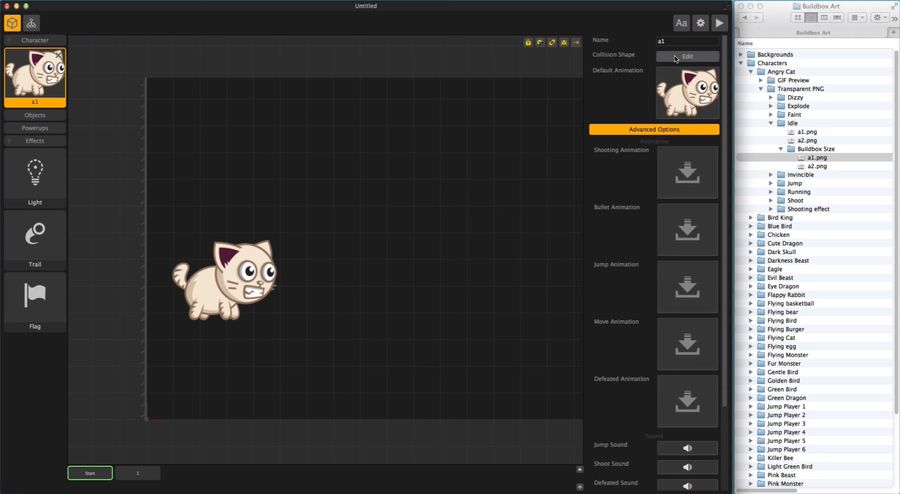Expand the GIF Preview folder

pos(761,80)
